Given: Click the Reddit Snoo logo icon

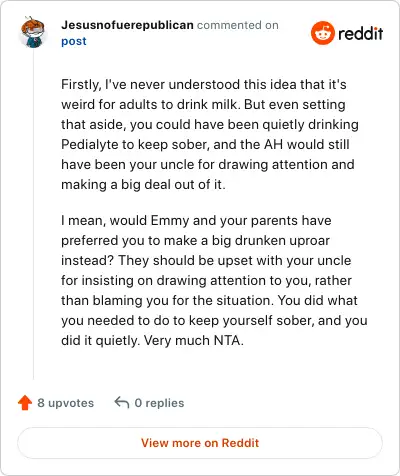Looking at the screenshot, I should point(322,33).
